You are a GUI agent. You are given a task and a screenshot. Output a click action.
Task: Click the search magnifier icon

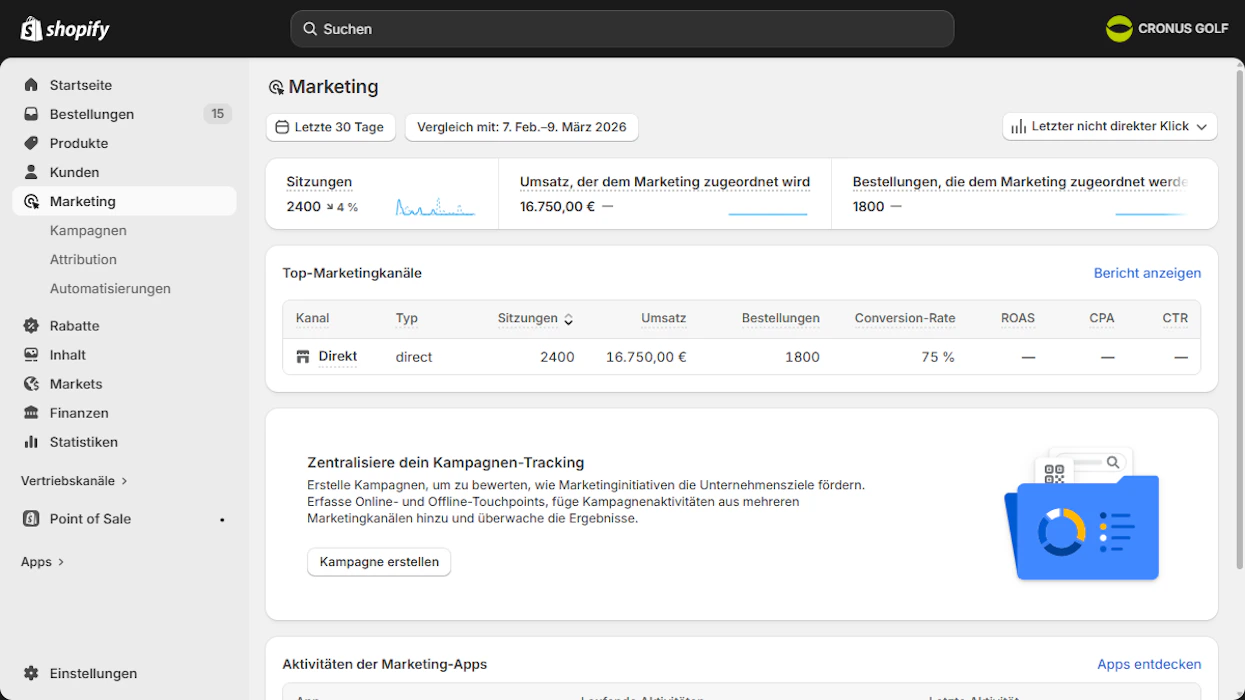click(310, 29)
